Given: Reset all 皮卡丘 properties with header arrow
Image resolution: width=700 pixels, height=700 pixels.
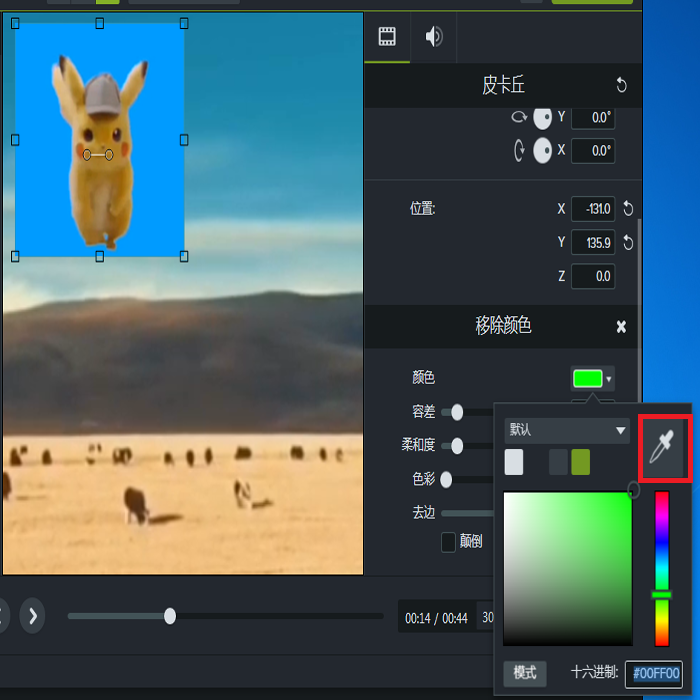Looking at the screenshot, I should coord(621,85).
